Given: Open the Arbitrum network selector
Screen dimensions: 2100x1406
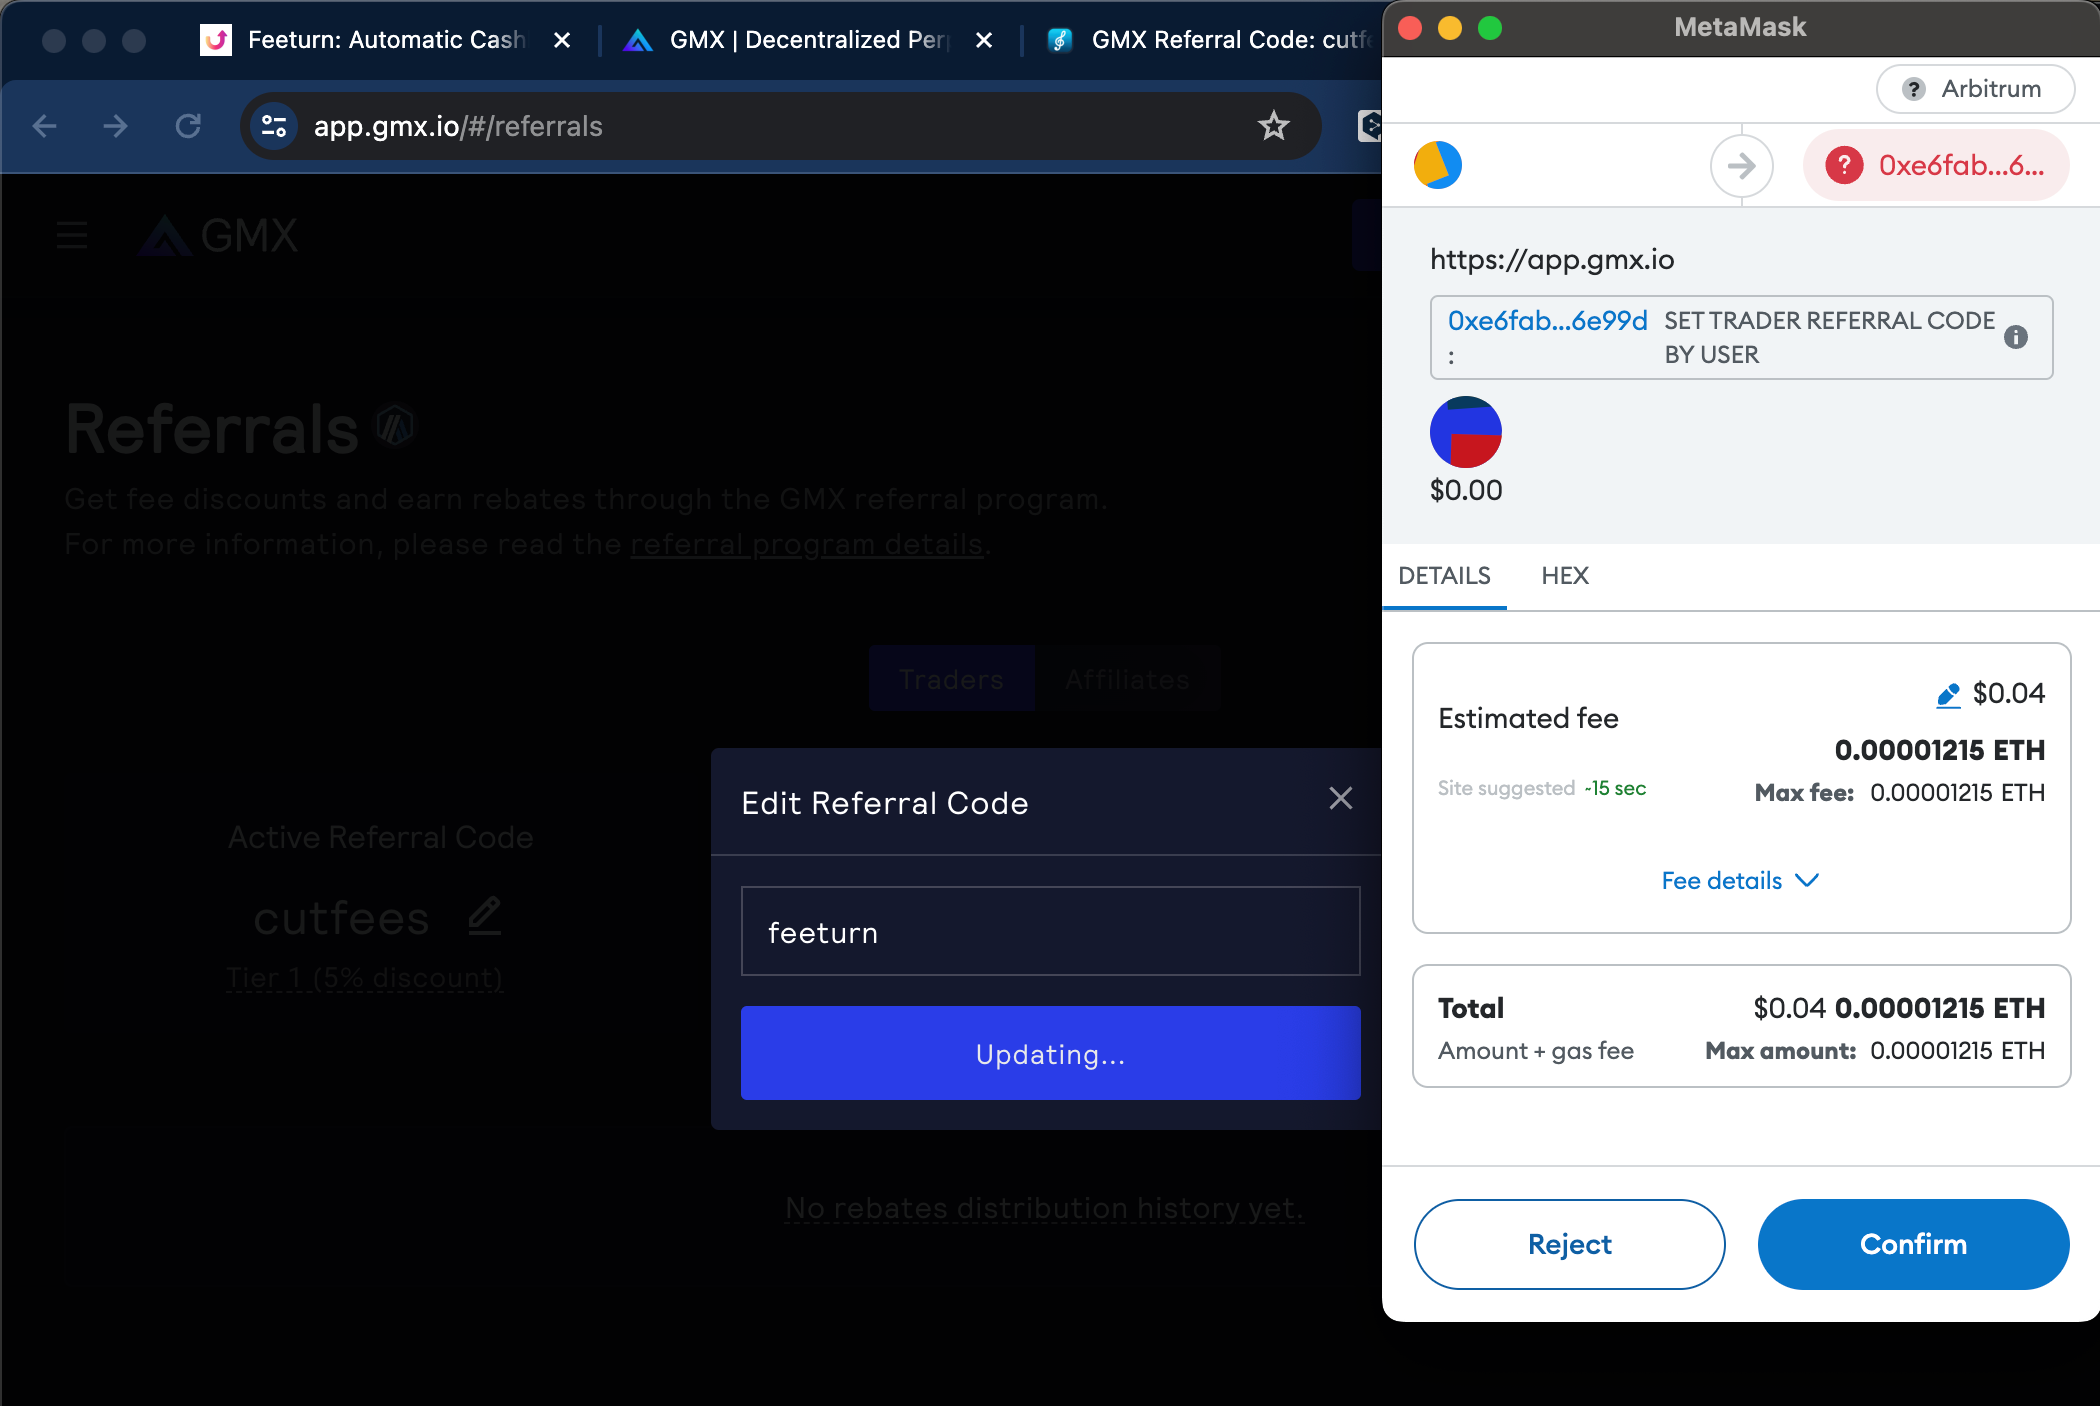Looking at the screenshot, I should pos(1974,89).
